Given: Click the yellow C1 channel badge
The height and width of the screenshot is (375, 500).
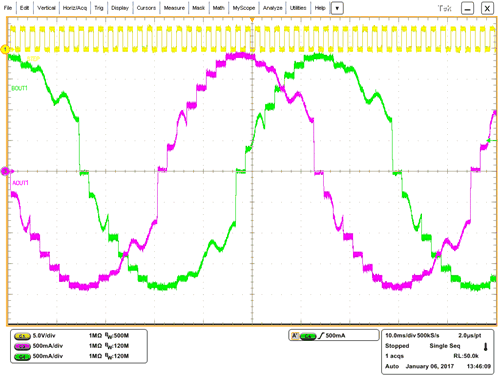Looking at the screenshot, I should (x=22, y=336).
